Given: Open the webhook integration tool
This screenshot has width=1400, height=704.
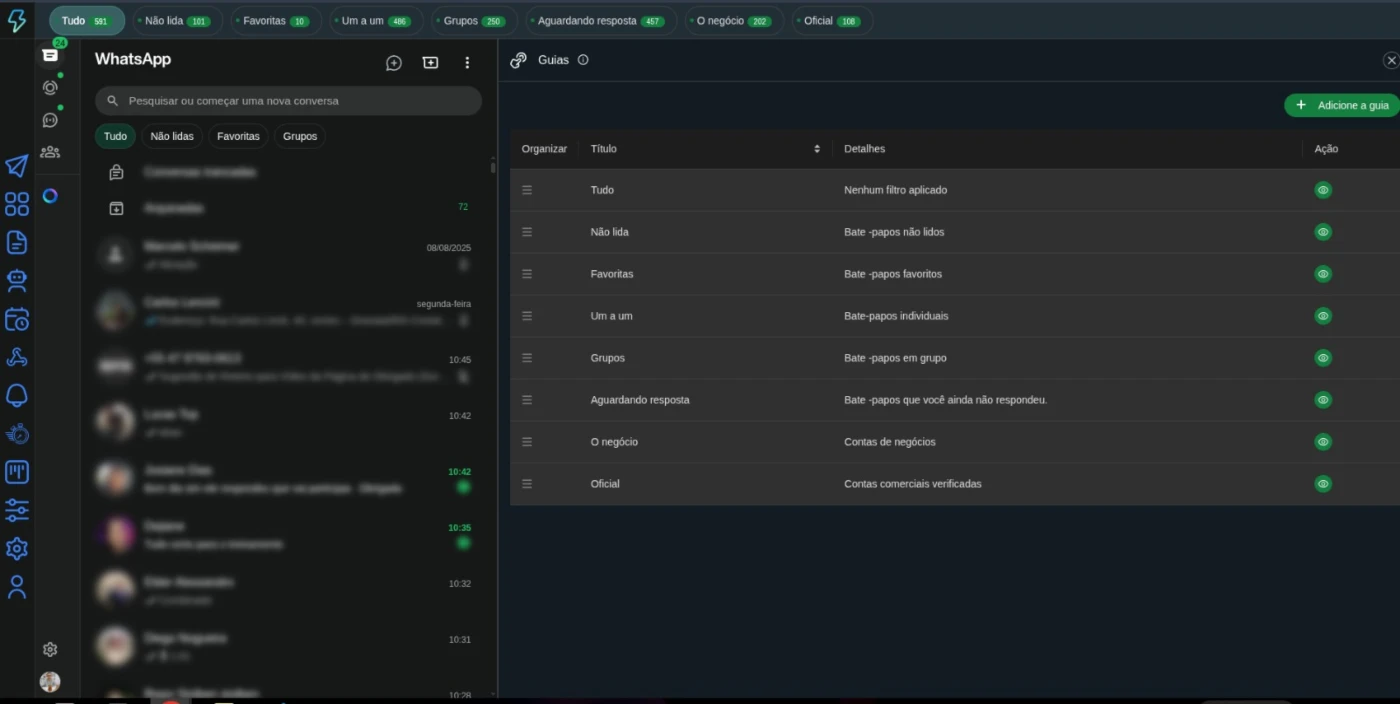Looking at the screenshot, I should [17, 357].
